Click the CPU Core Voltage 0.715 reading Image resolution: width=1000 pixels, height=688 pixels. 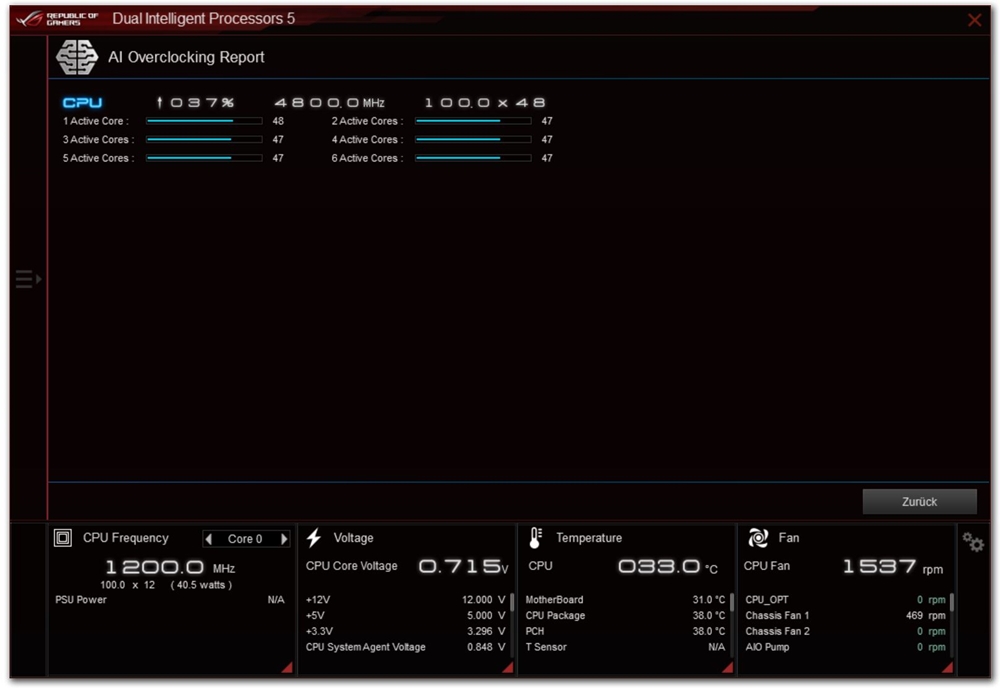[x=463, y=566]
